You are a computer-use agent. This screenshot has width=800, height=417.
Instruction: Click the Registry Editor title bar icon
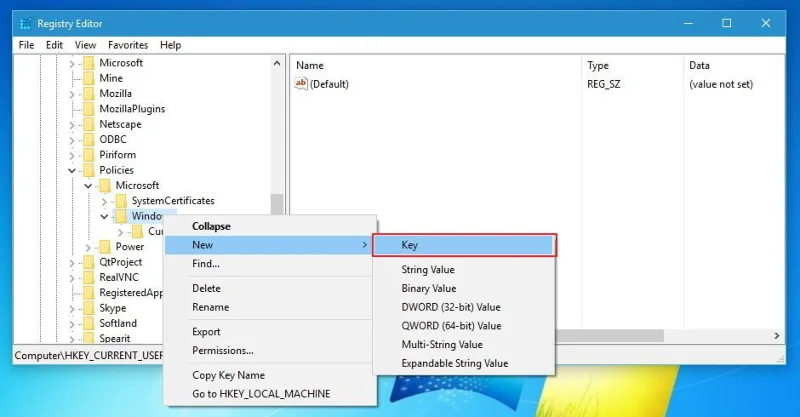click(26, 23)
